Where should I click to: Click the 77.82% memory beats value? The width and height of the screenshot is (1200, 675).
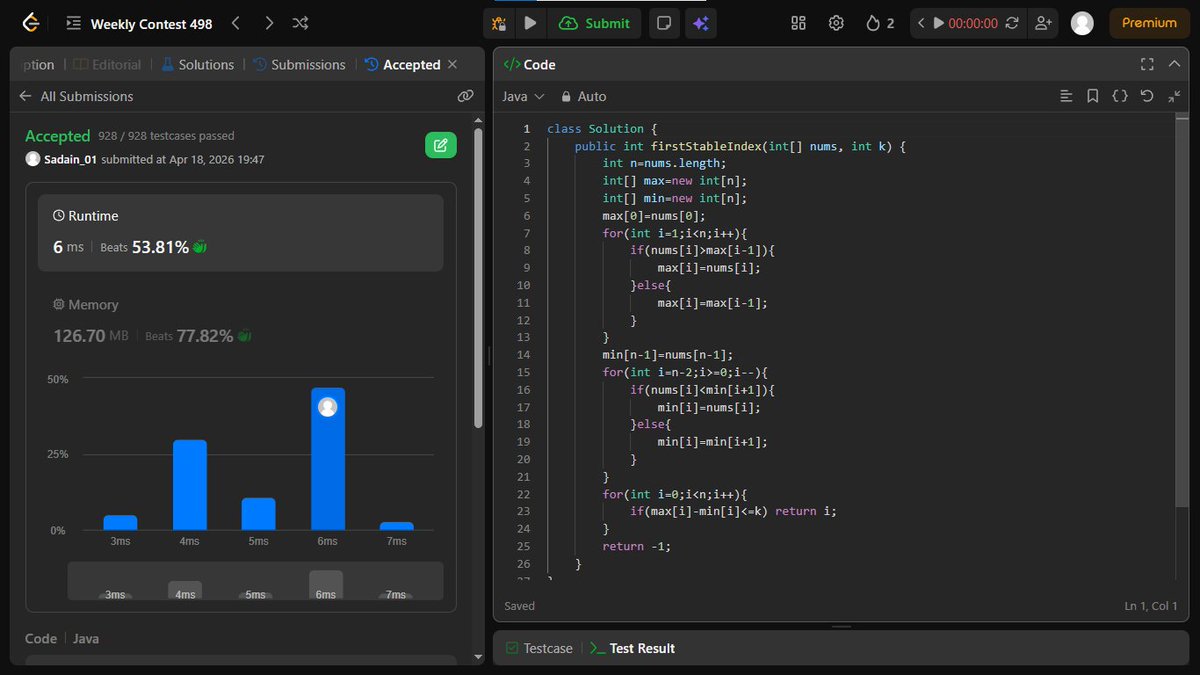(205, 336)
